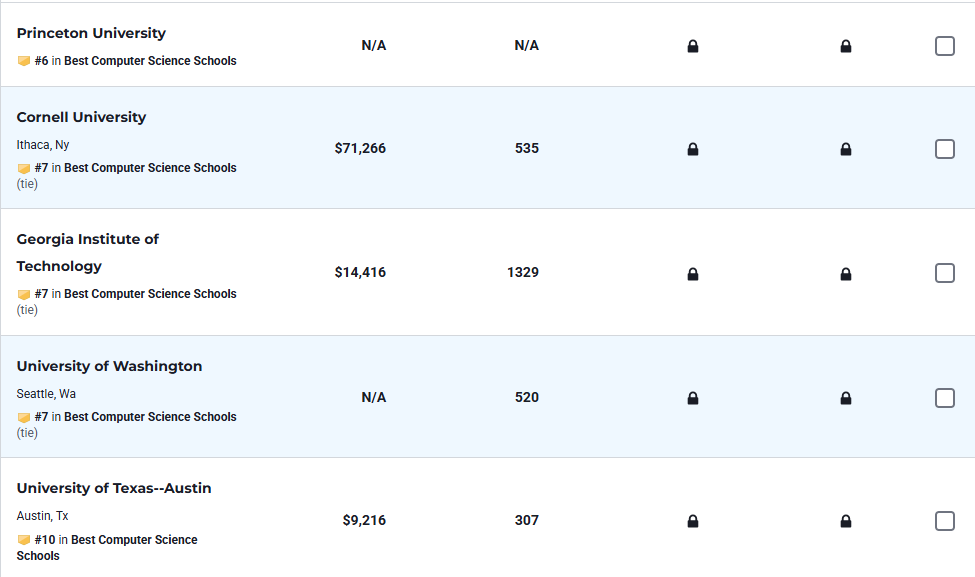Click first lock icon in Washington row

click(x=693, y=398)
